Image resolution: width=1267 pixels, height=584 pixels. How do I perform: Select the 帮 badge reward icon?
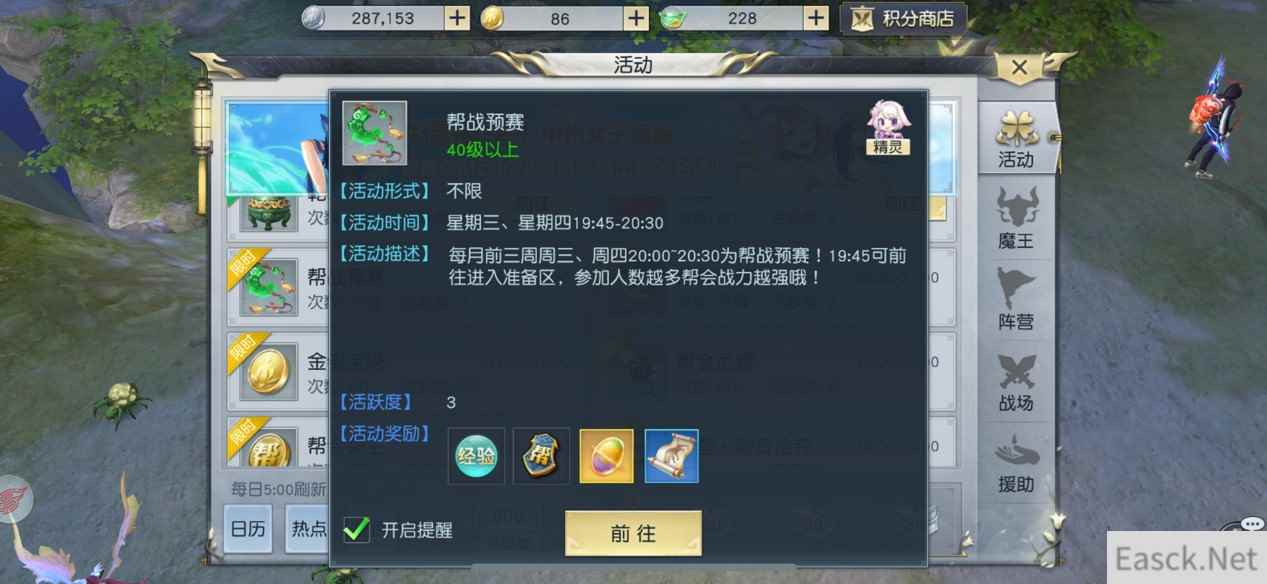click(542, 456)
